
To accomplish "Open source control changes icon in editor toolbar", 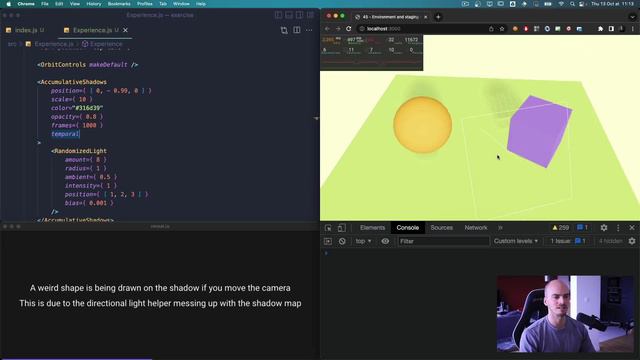I will point(284,30).
